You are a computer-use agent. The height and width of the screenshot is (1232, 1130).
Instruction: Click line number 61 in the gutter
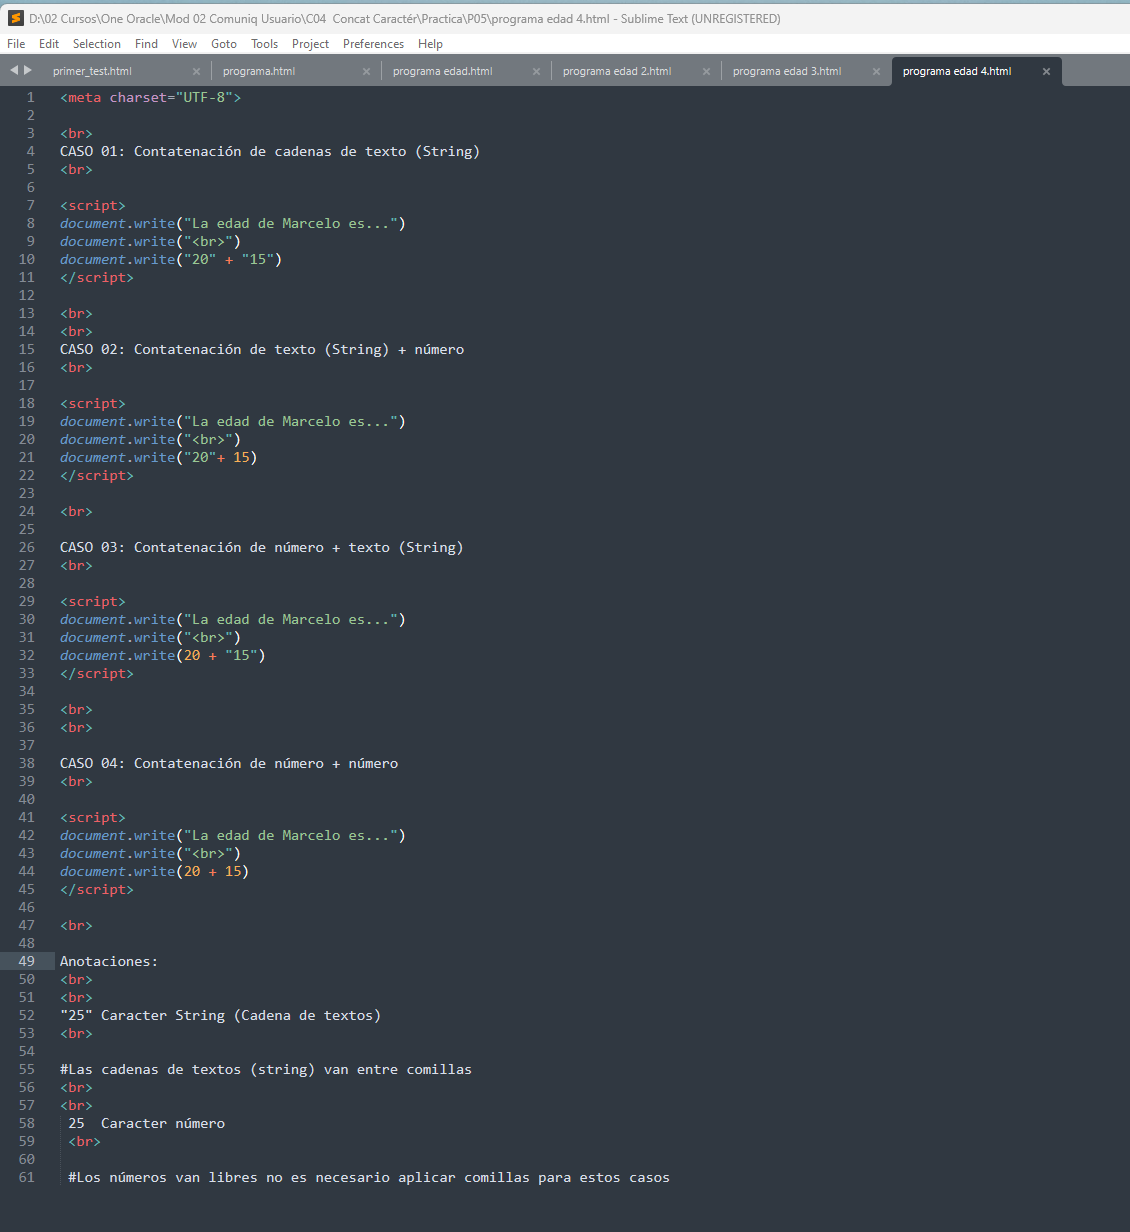click(27, 1178)
